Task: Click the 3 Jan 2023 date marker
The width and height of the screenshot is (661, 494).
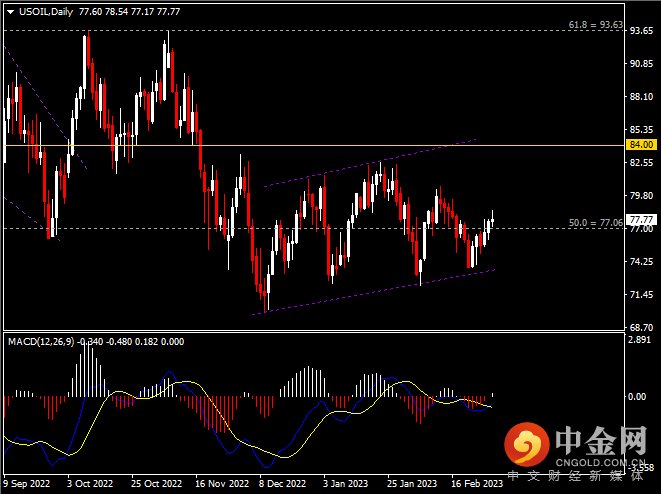Action: coord(344,482)
